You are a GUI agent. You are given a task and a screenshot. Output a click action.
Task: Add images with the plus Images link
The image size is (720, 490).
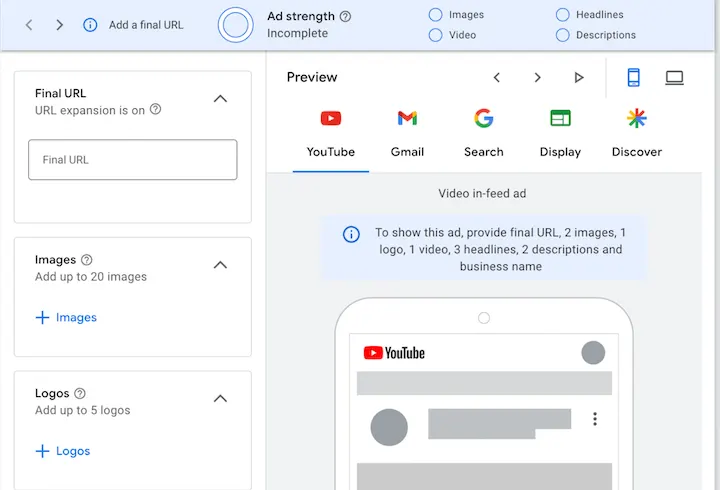tap(66, 317)
